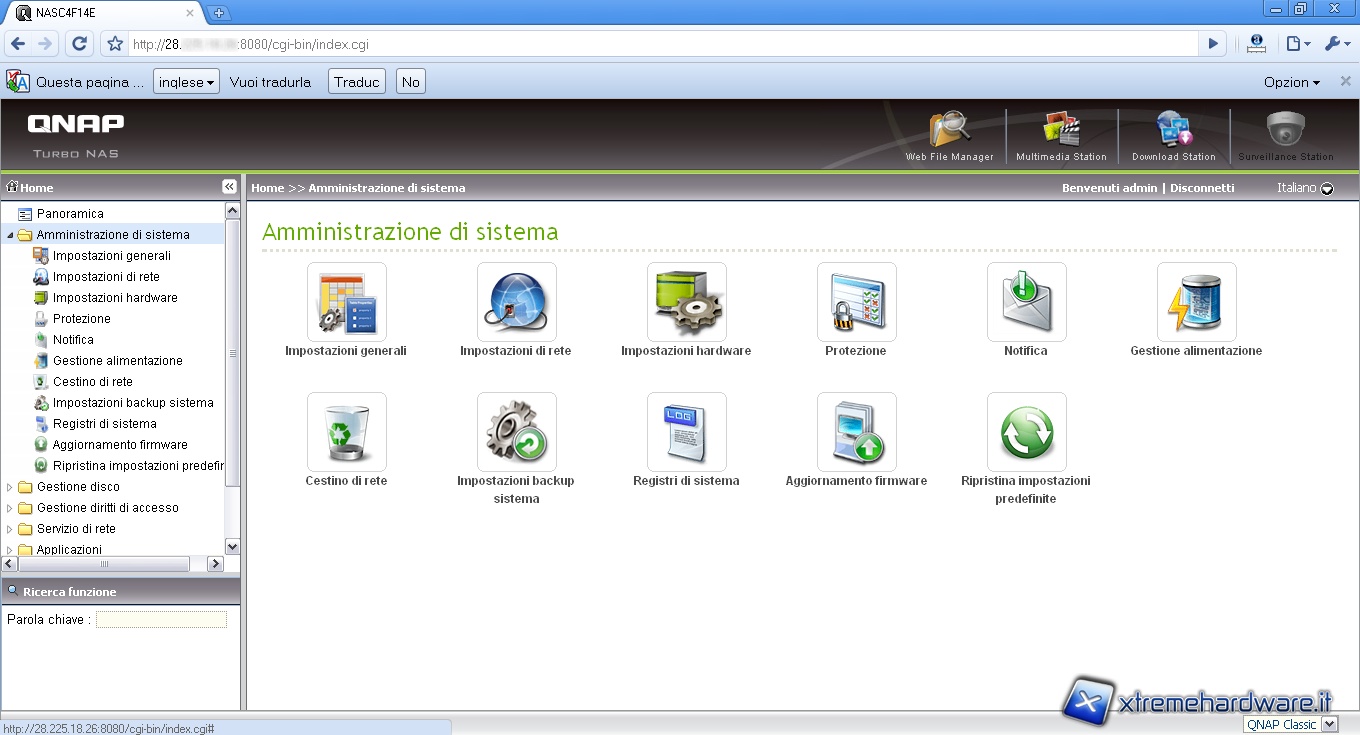The image size is (1360, 735).
Task: Open Gestione alimentazione battery icon
Action: click(1196, 302)
